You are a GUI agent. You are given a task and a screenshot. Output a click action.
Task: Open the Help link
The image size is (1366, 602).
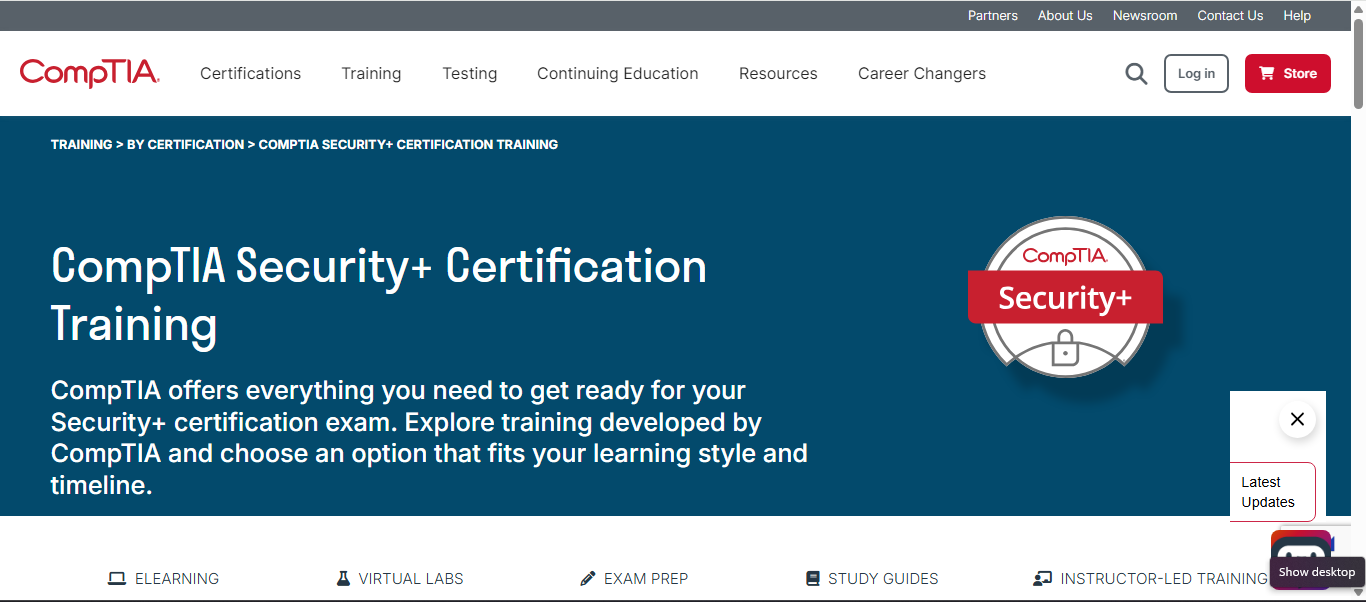coord(1297,16)
